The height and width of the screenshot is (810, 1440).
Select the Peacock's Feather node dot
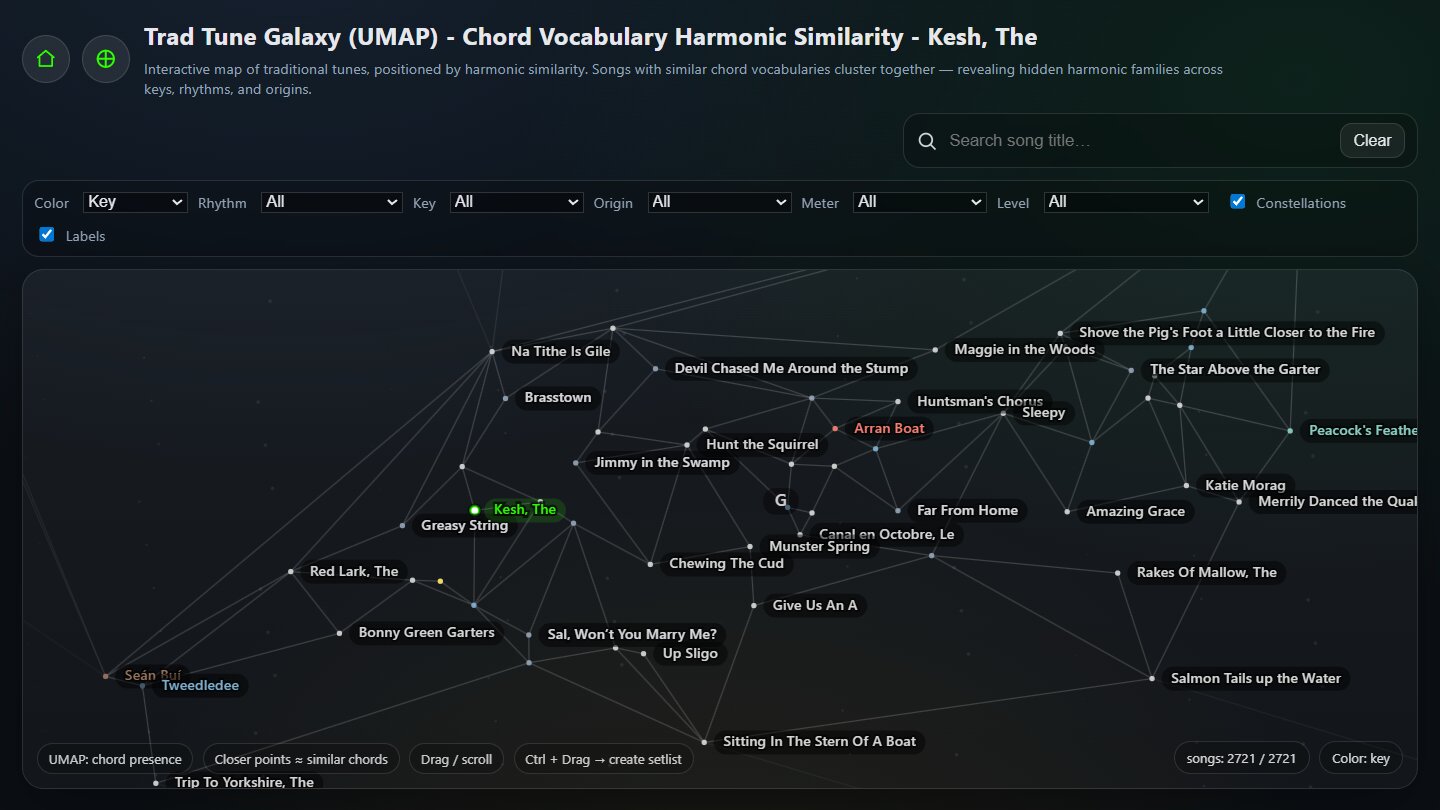[1290, 431]
